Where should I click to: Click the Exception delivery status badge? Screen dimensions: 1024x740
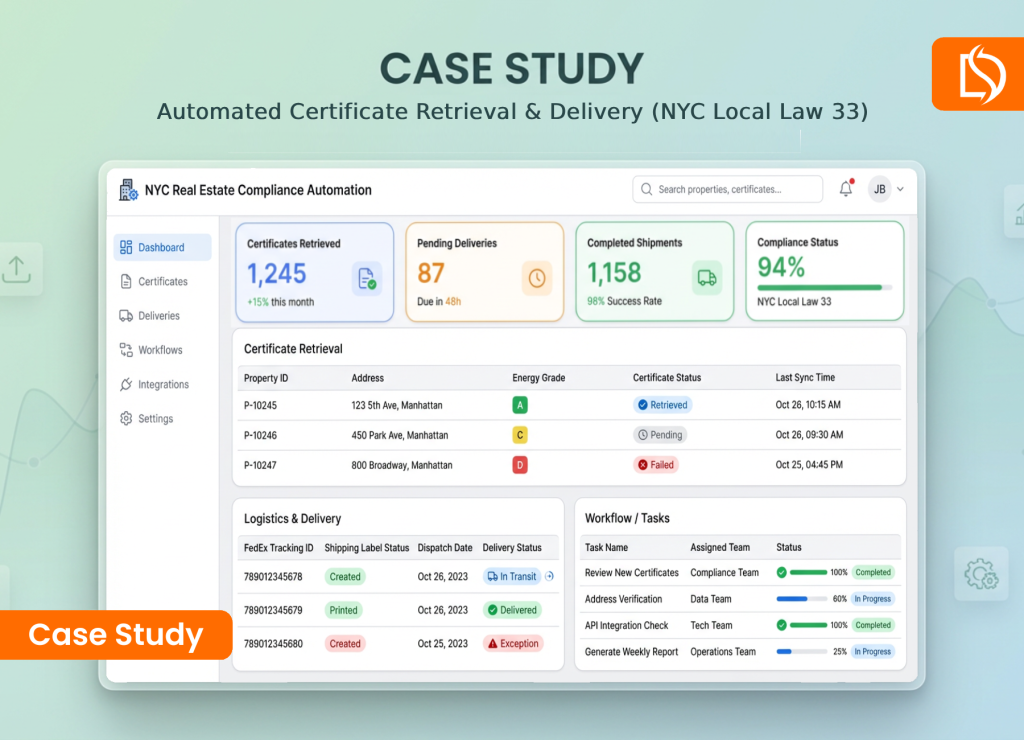point(512,644)
